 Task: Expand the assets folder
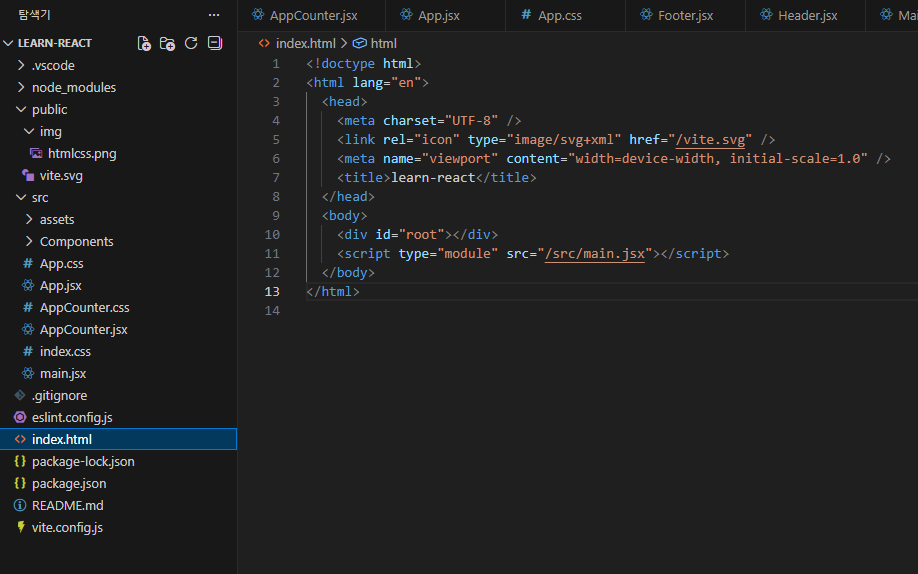point(57,219)
